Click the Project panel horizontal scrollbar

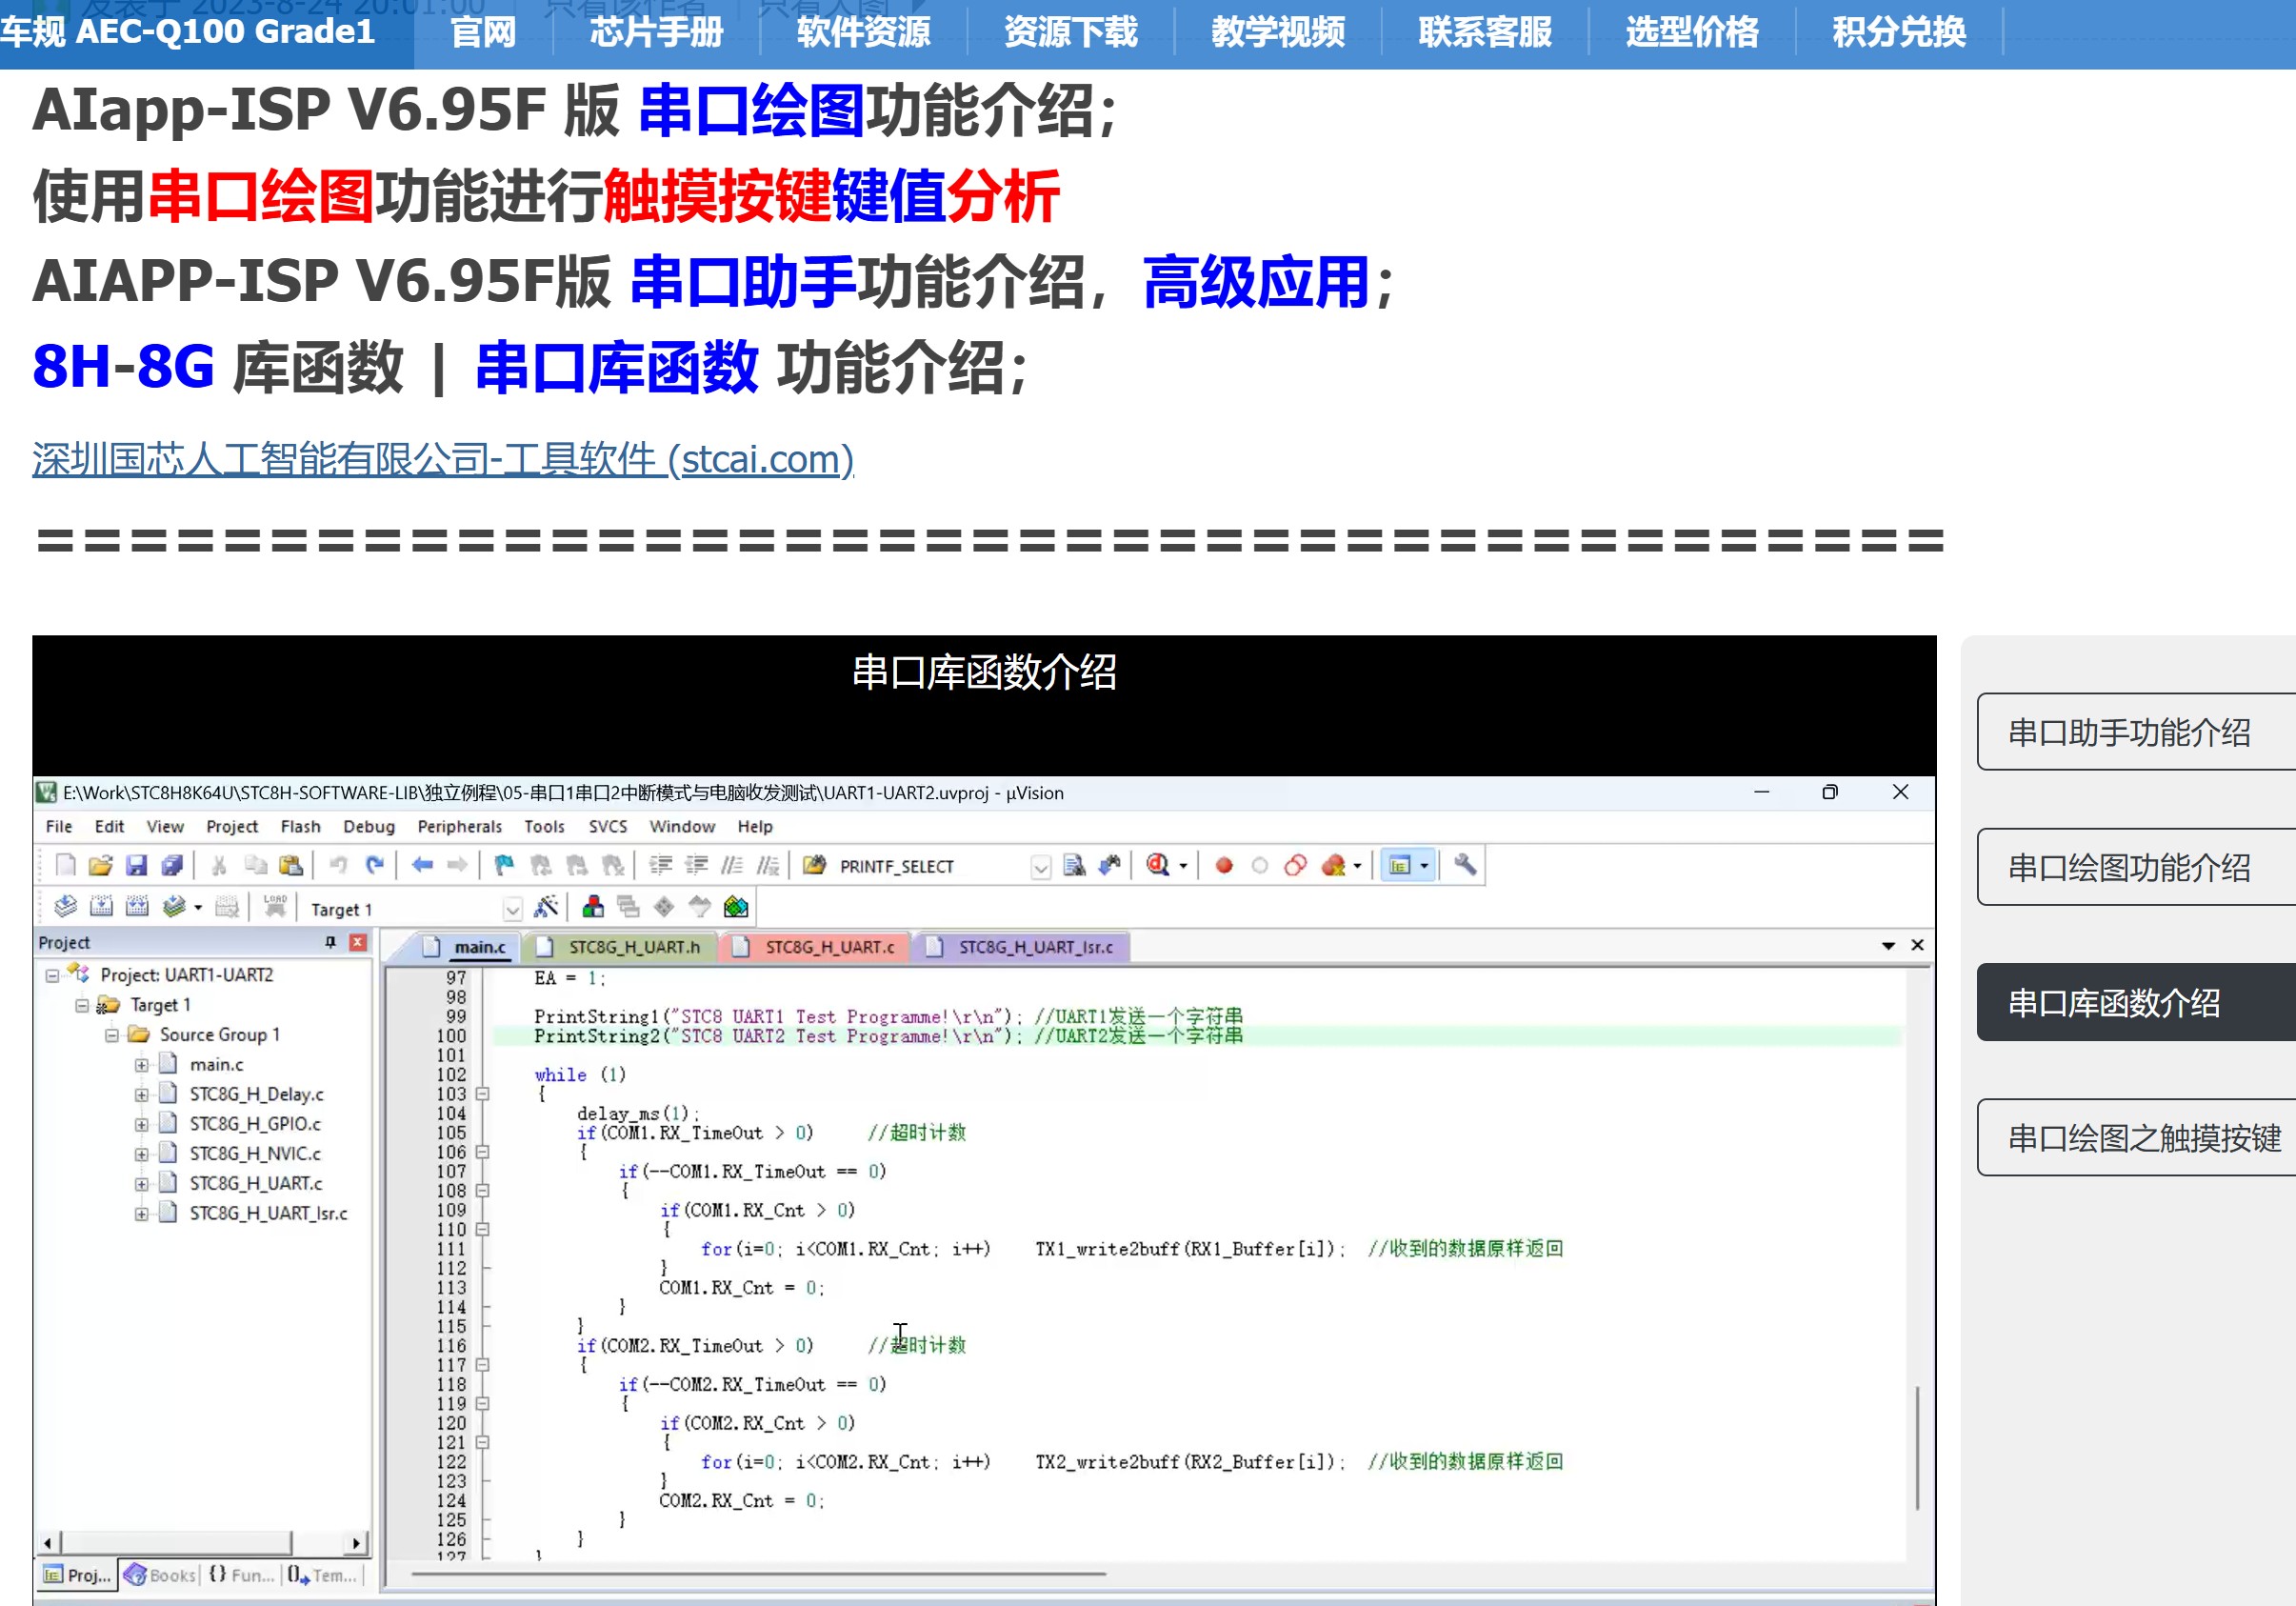(x=175, y=1543)
